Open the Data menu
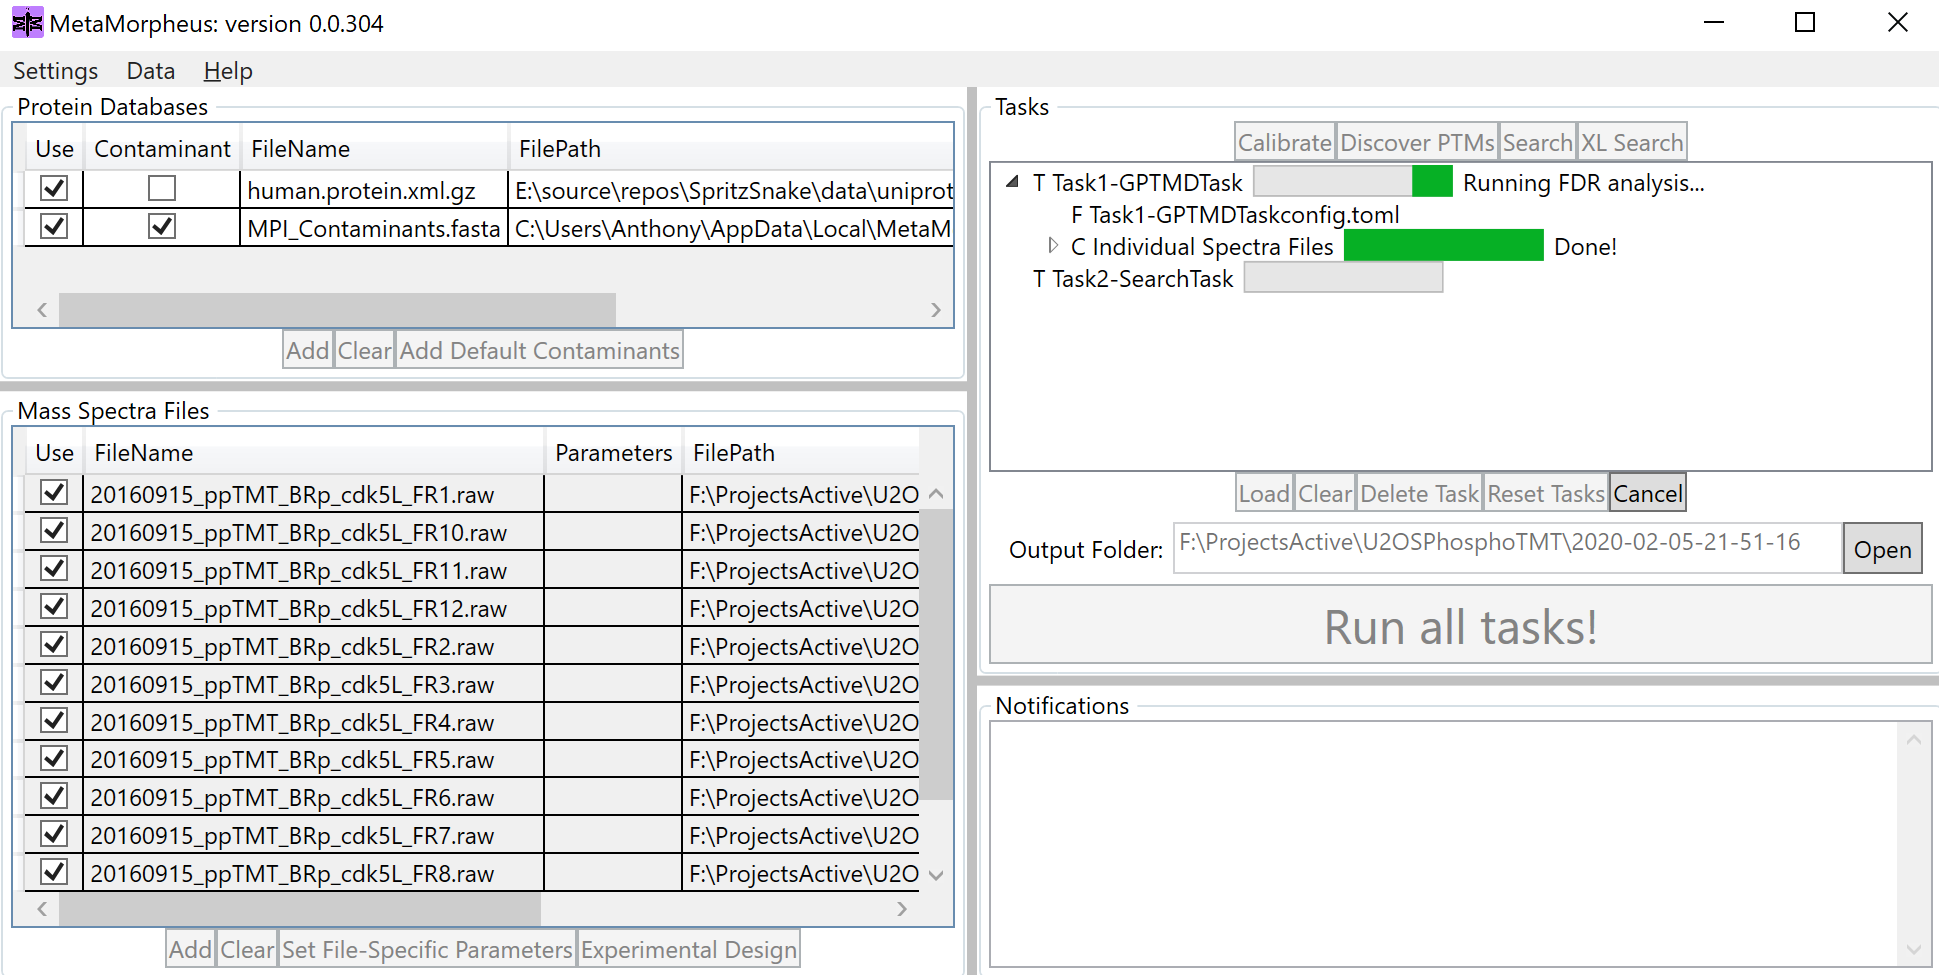1939x975 pixels. tap(150, 70)
